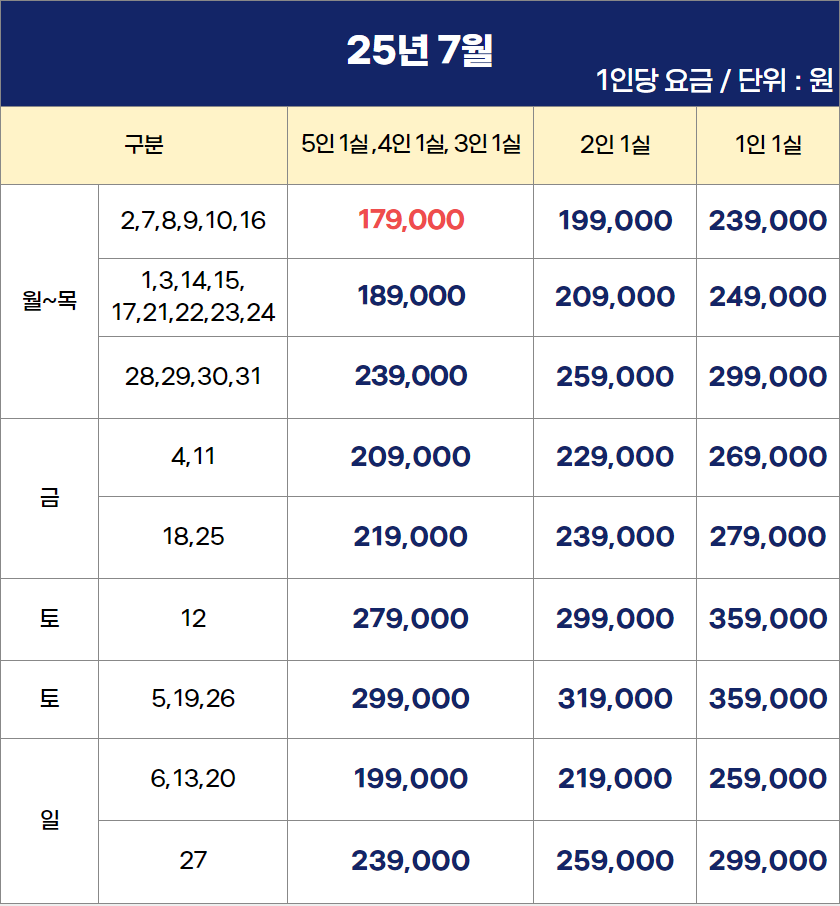Select the dates cell 2,7,8,9,10,16
The image size is (840, 906).
(193, 221)
